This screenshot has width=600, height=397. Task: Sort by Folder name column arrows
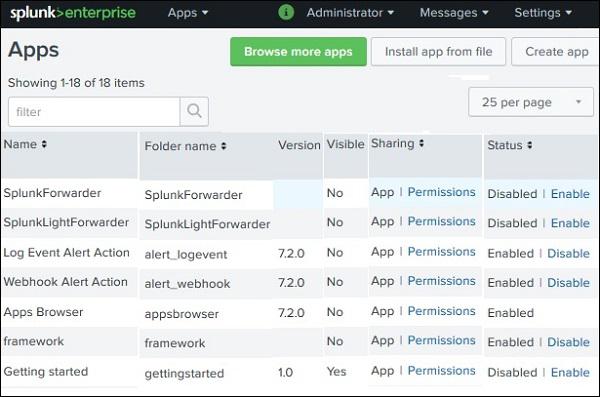223,146
